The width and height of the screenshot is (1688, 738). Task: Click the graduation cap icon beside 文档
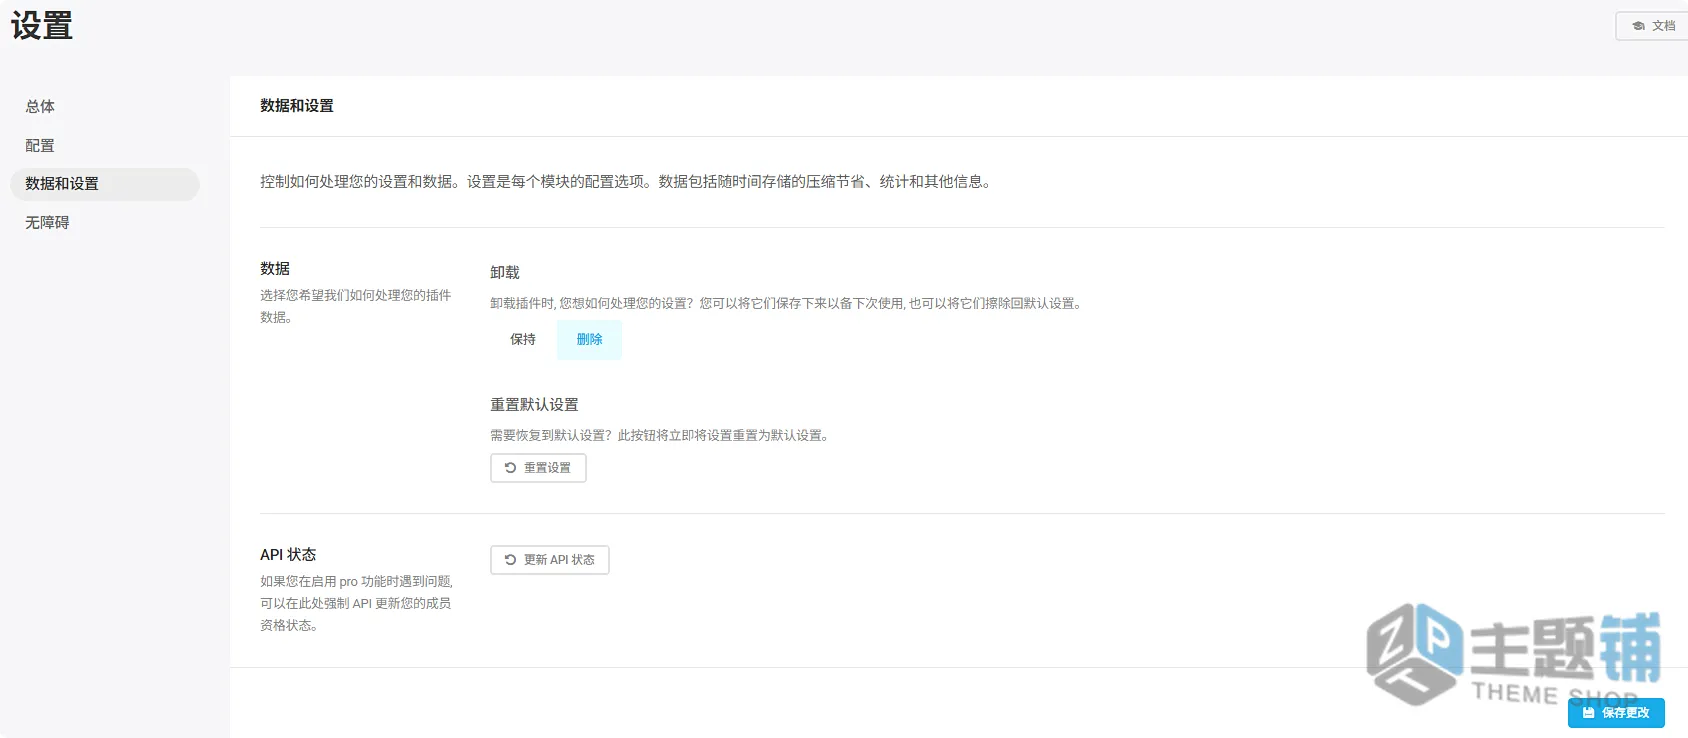click(1638, 26)
